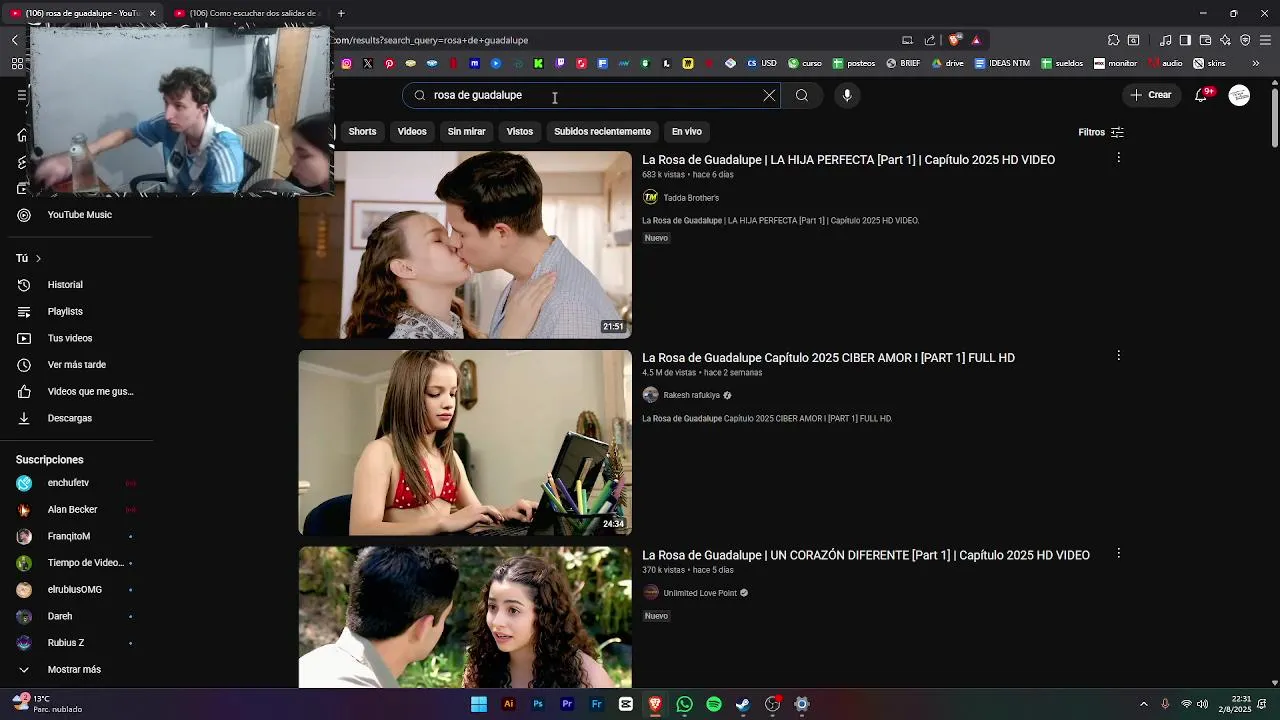This screenshot has height=720, width=1280.
Task: Open the Filtros search filters
Action: click(1101, 132)
